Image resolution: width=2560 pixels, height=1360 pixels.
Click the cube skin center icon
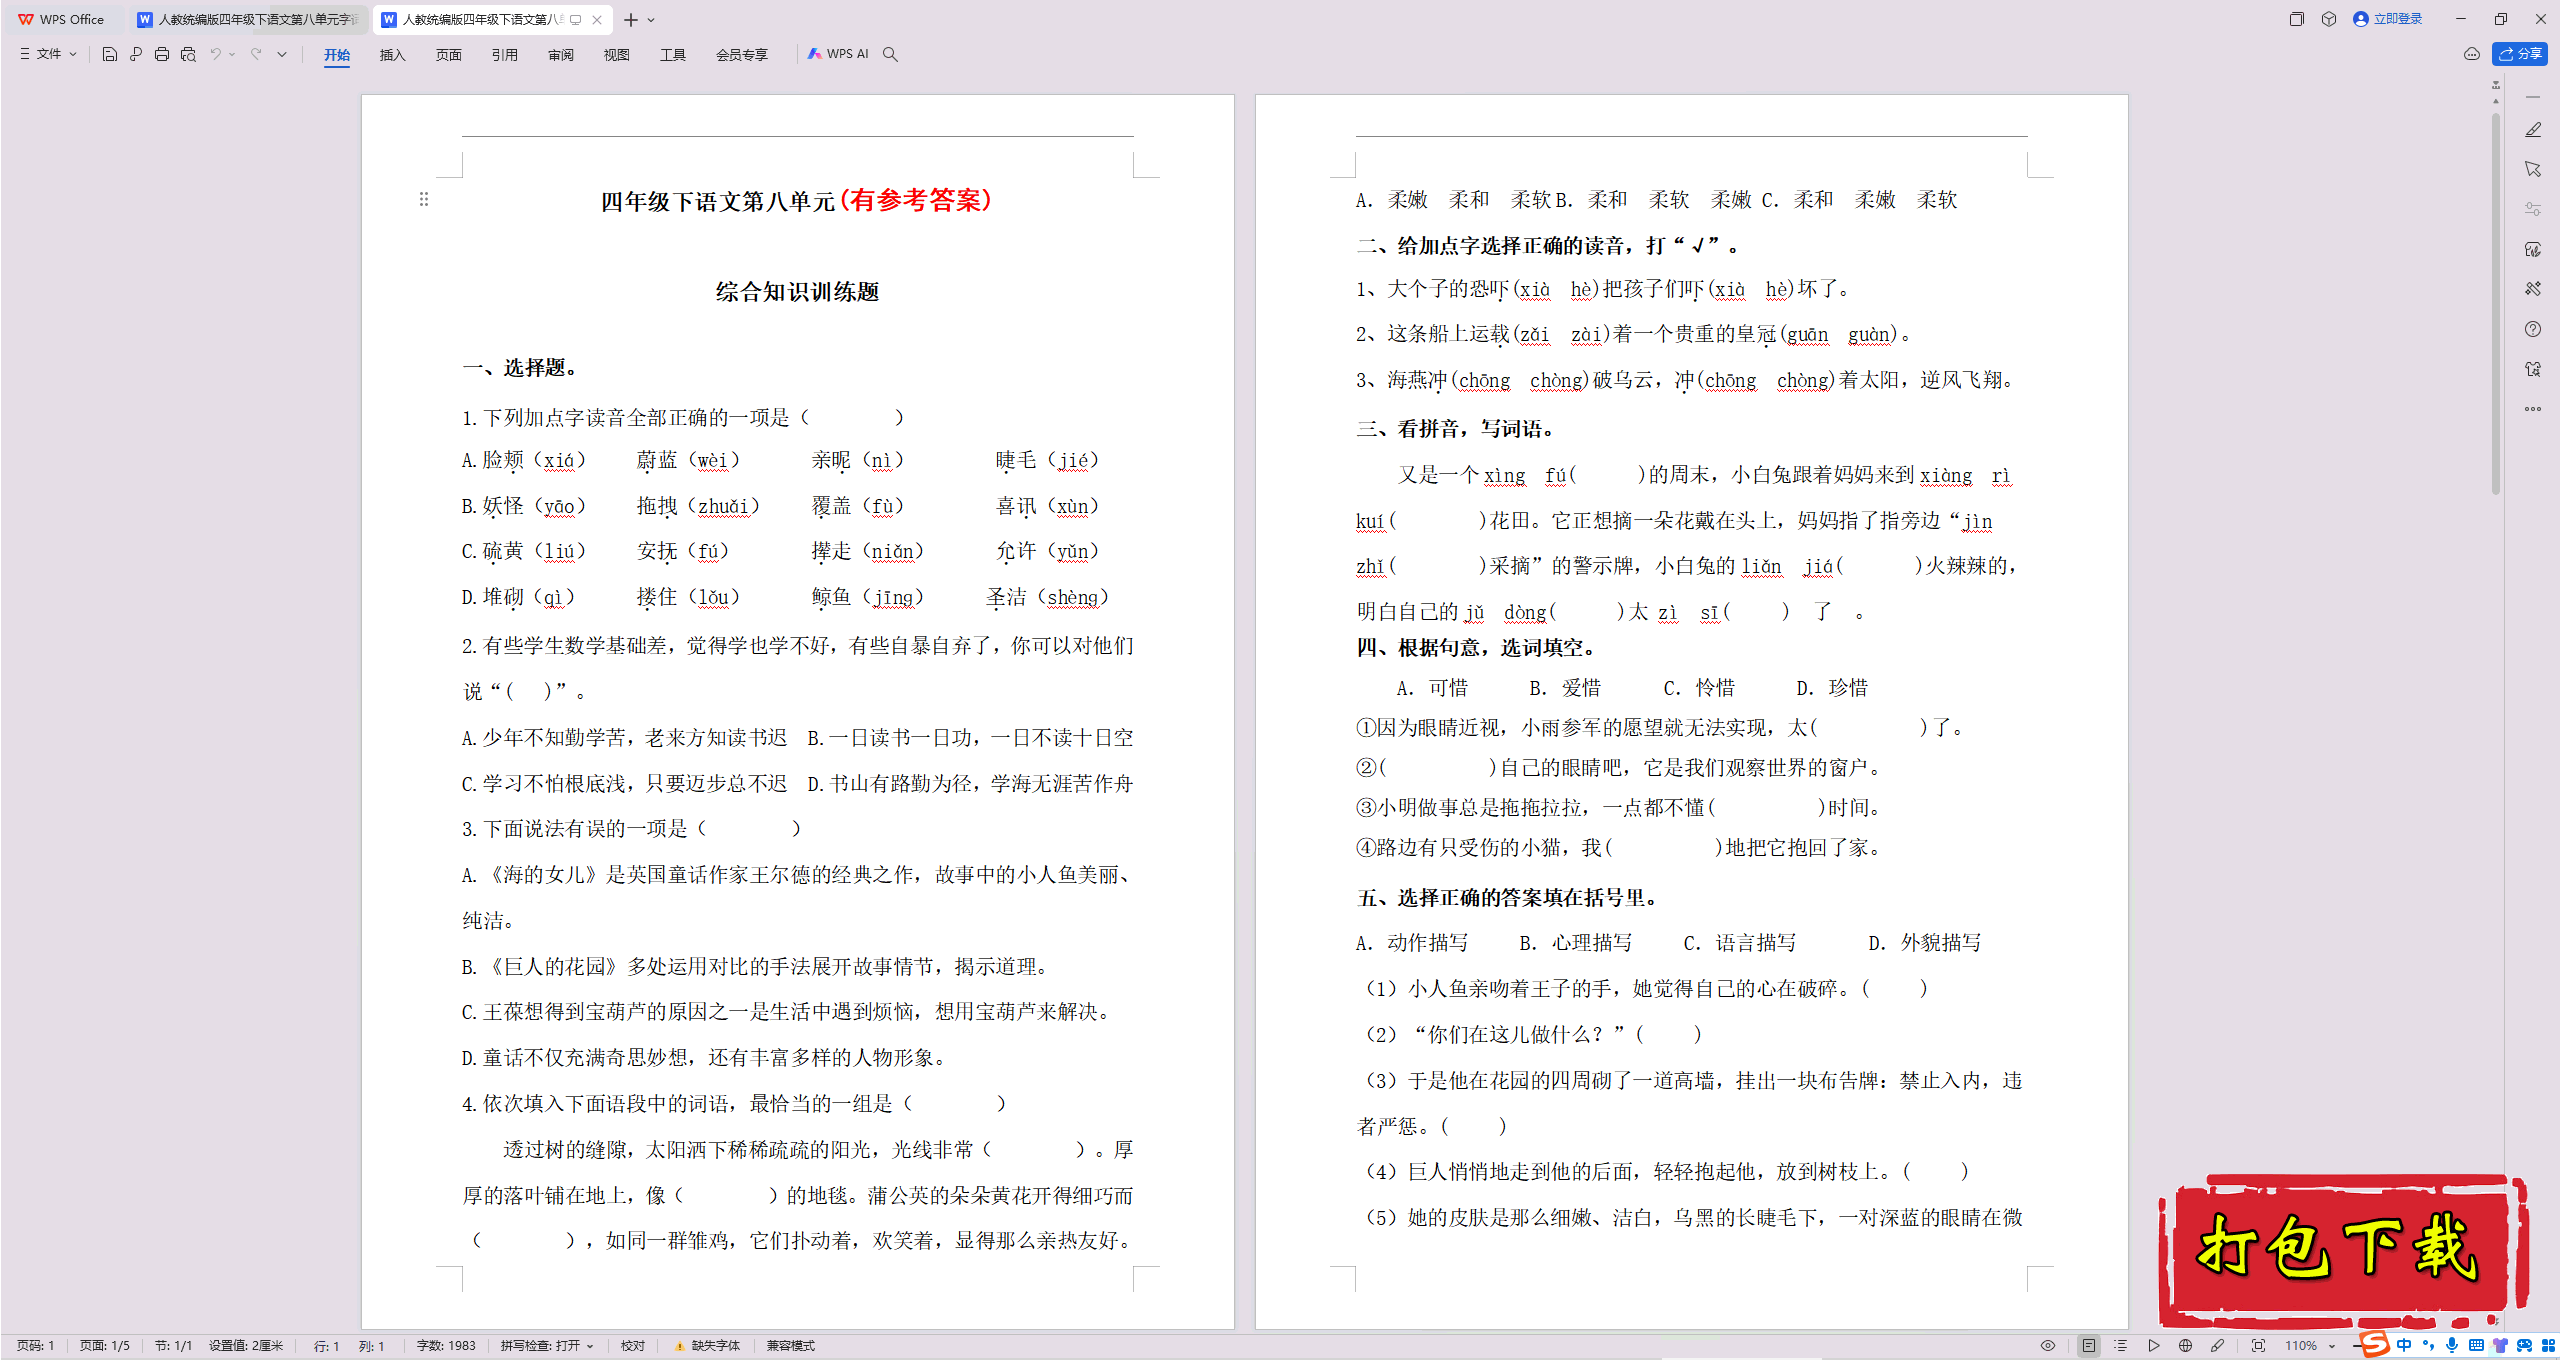(2329, 19)
